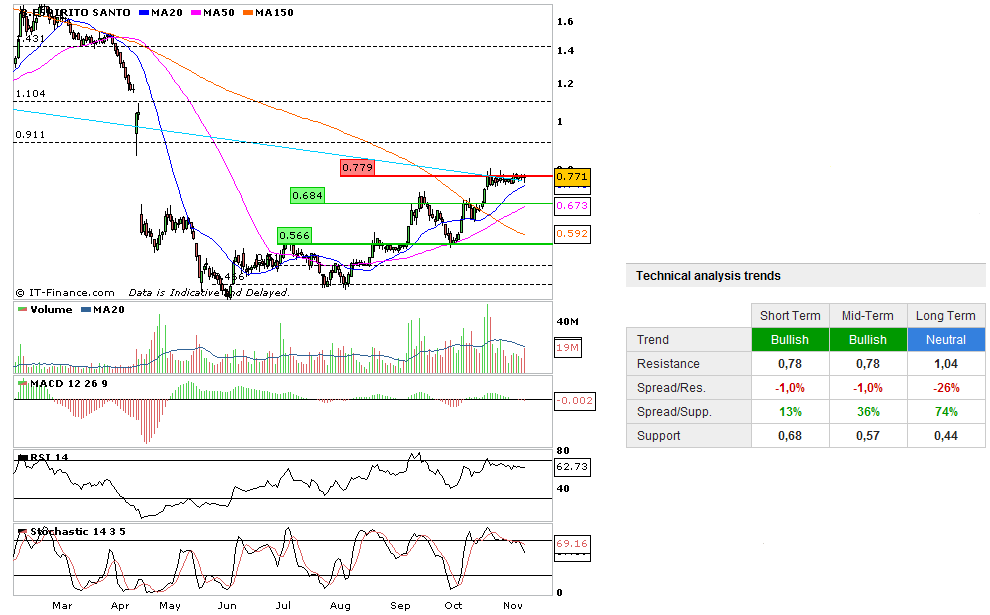Click the Long Term 74% spread value
Viewport: 990px width, 615px height.
[946, 412]
